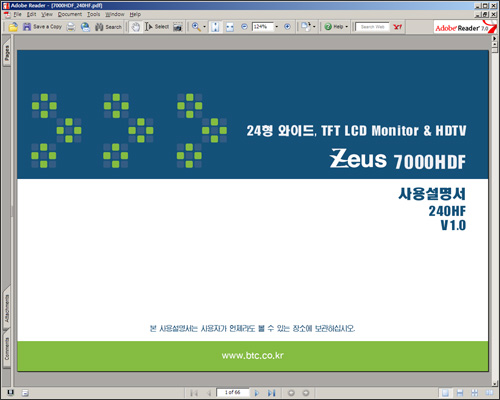The height and width of the screenshot is (400, 500).
Task: Open the zoom percentage dropdown arrow
Action: pyautogui.click(x=277, y=27)
